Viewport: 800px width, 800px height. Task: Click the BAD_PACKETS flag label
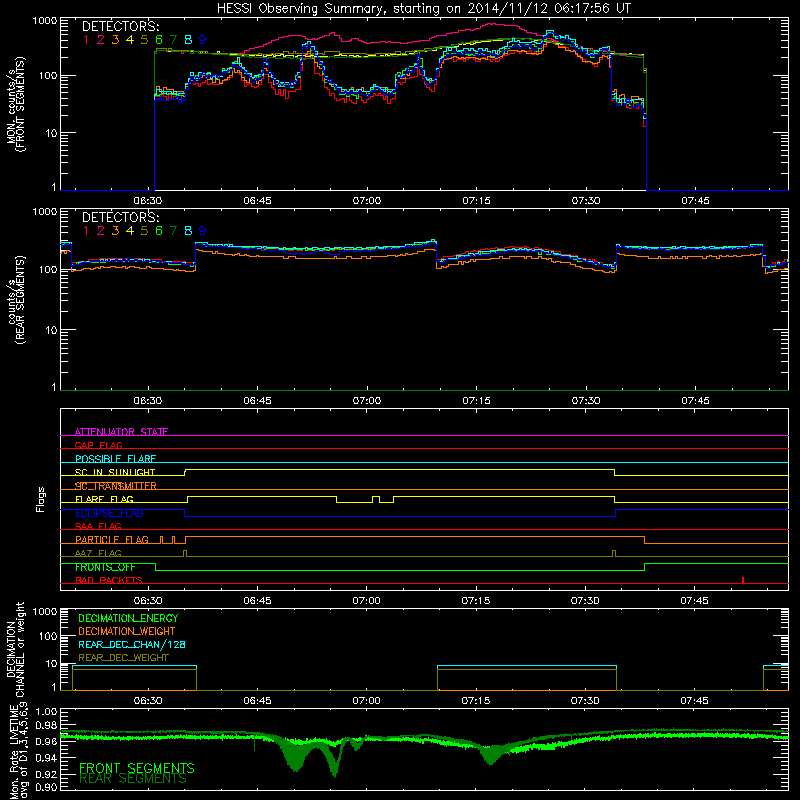click(109, 580)
